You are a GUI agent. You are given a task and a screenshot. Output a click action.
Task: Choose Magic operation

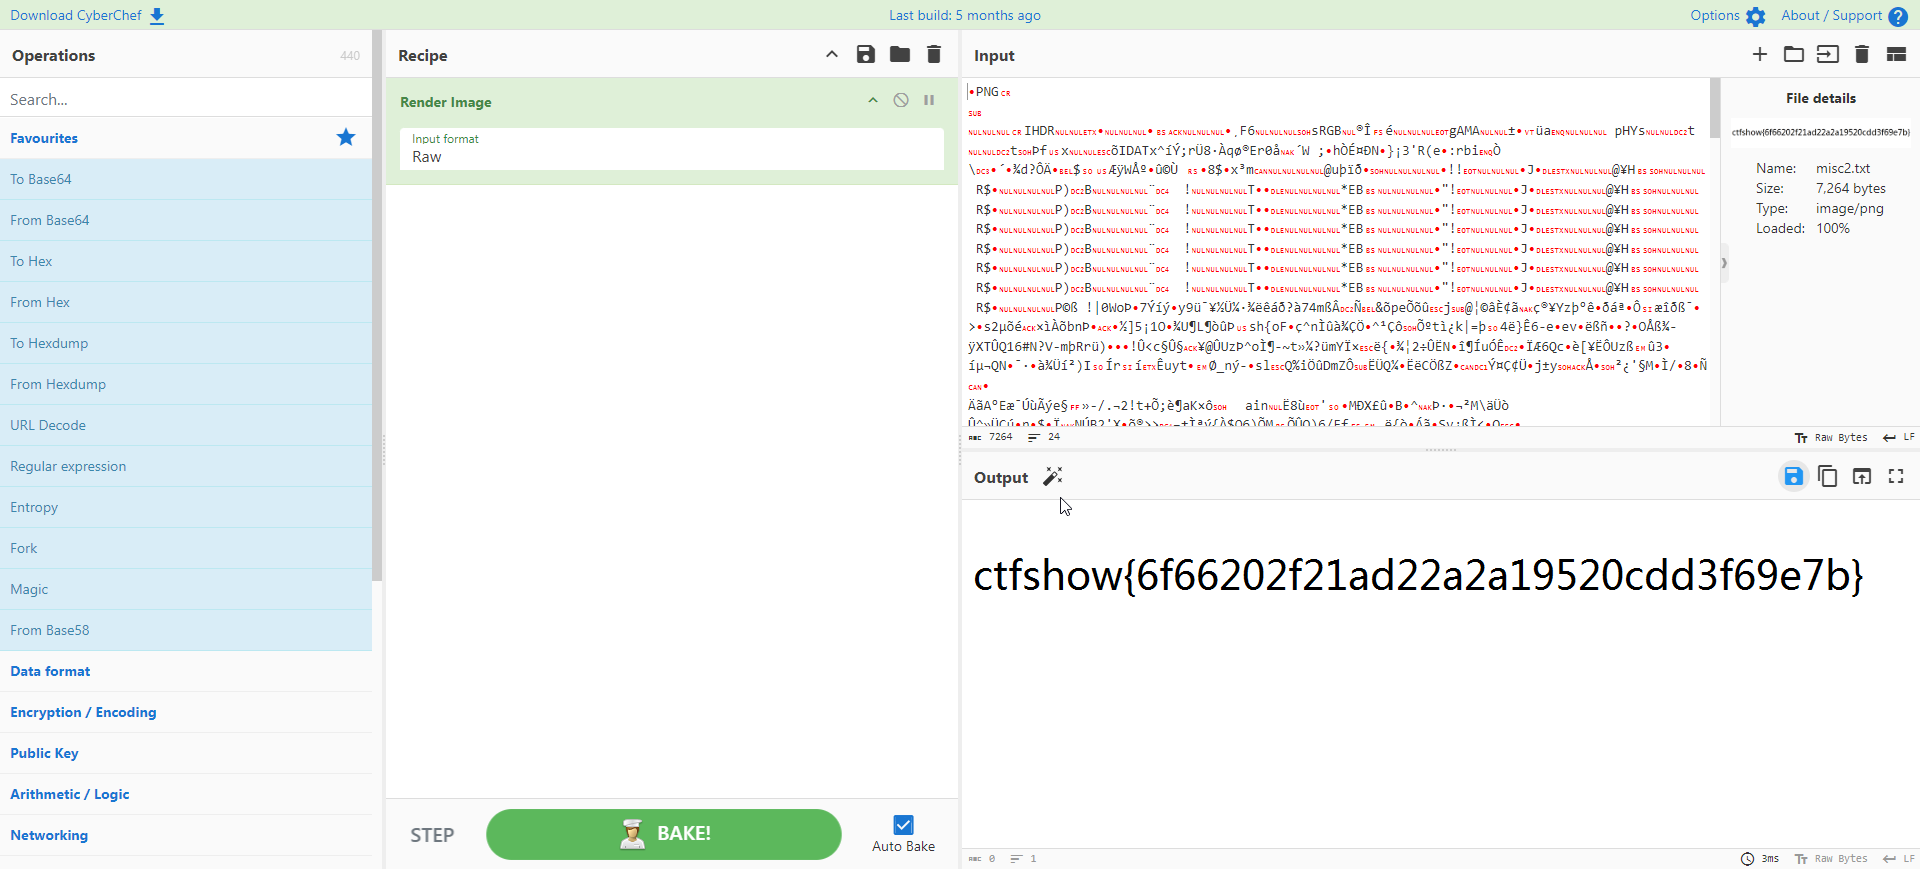[x=186, y=589]
